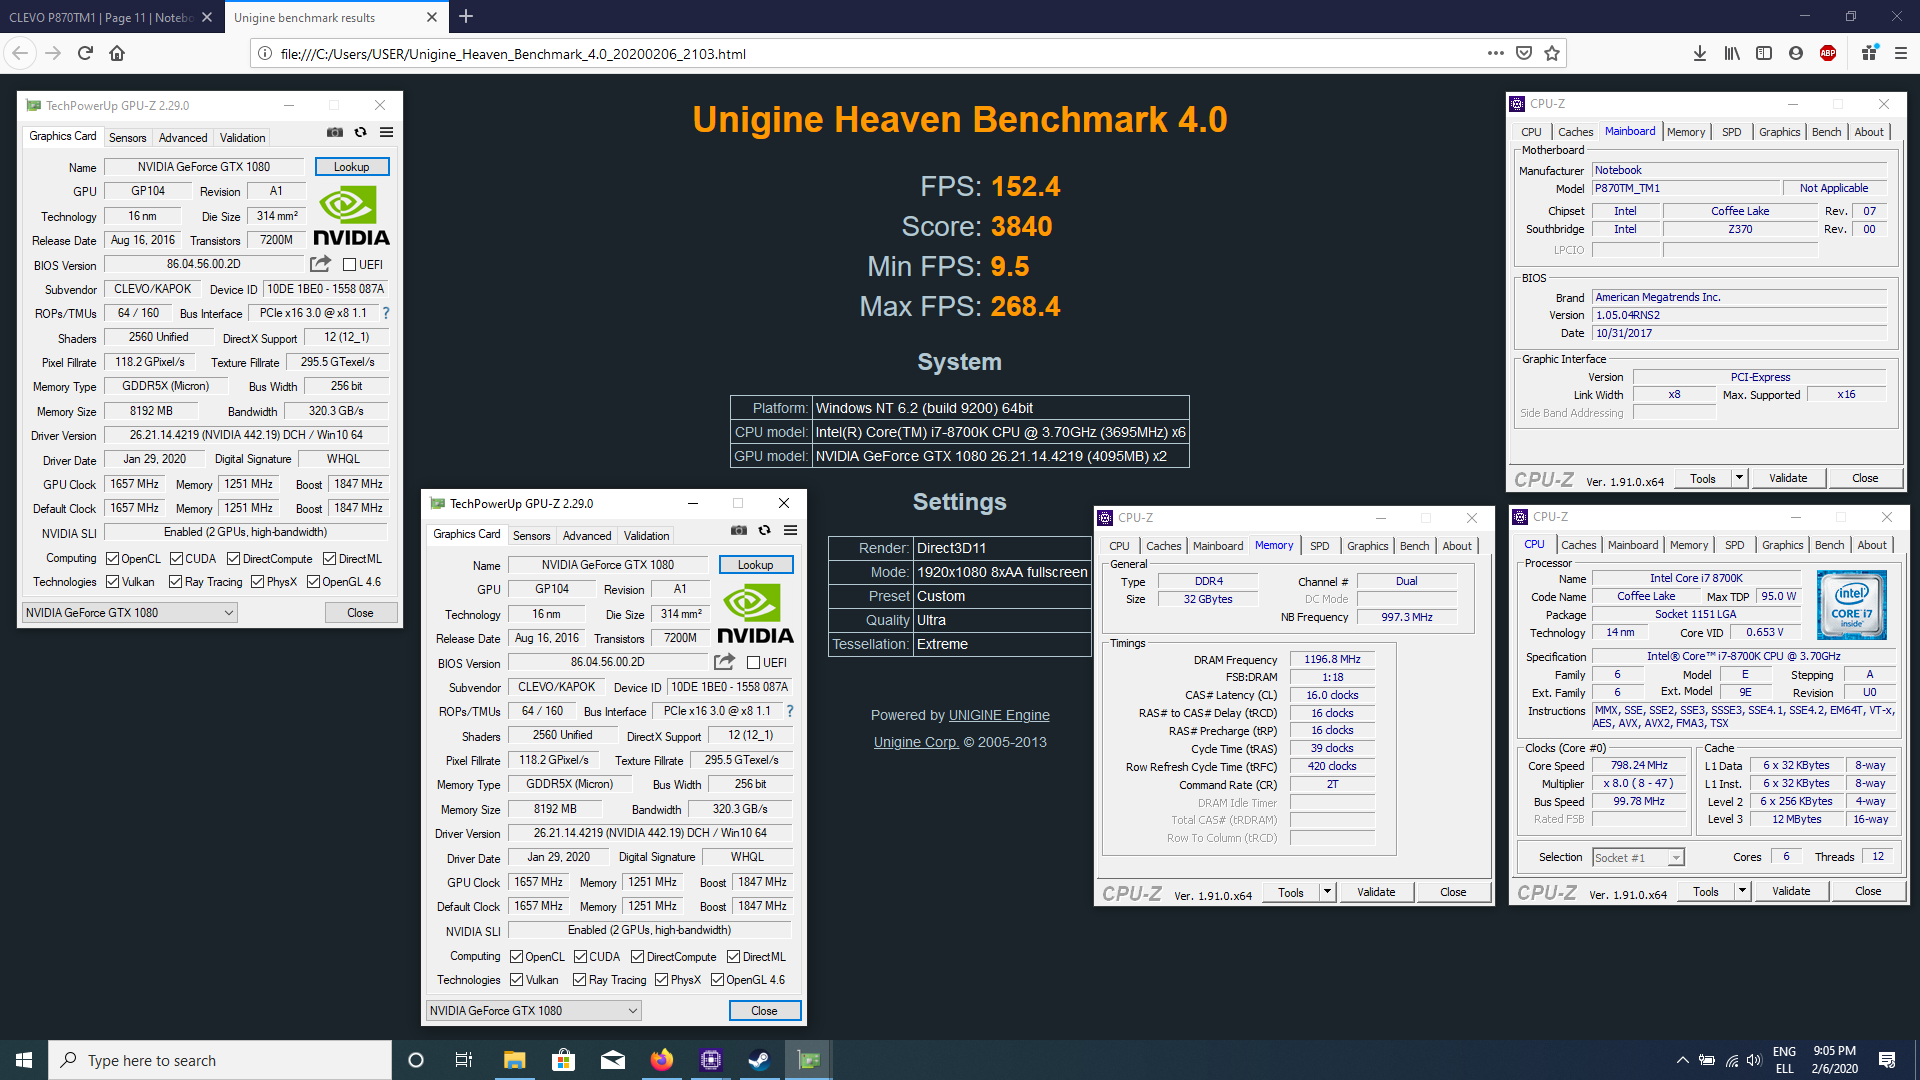Click Close button in Memory CPU-Z window
Viewport: 1920px width, 1080px height.
coord(1453,892)
